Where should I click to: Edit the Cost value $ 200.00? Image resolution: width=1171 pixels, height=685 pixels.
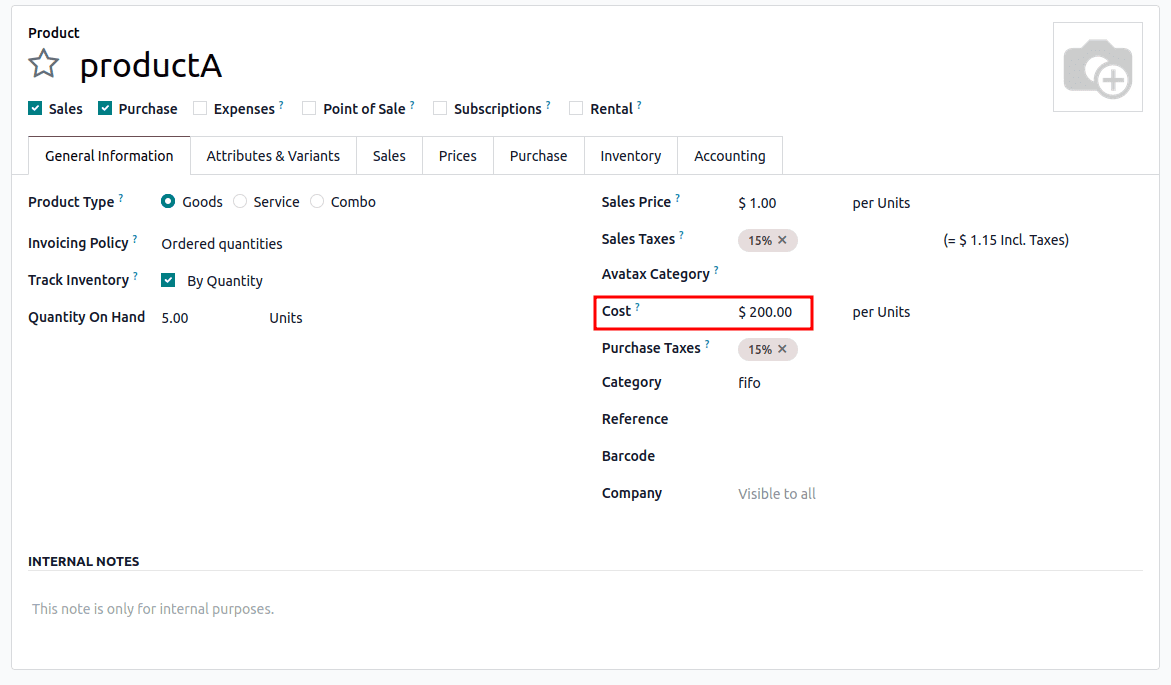click(x=765, y=312)
